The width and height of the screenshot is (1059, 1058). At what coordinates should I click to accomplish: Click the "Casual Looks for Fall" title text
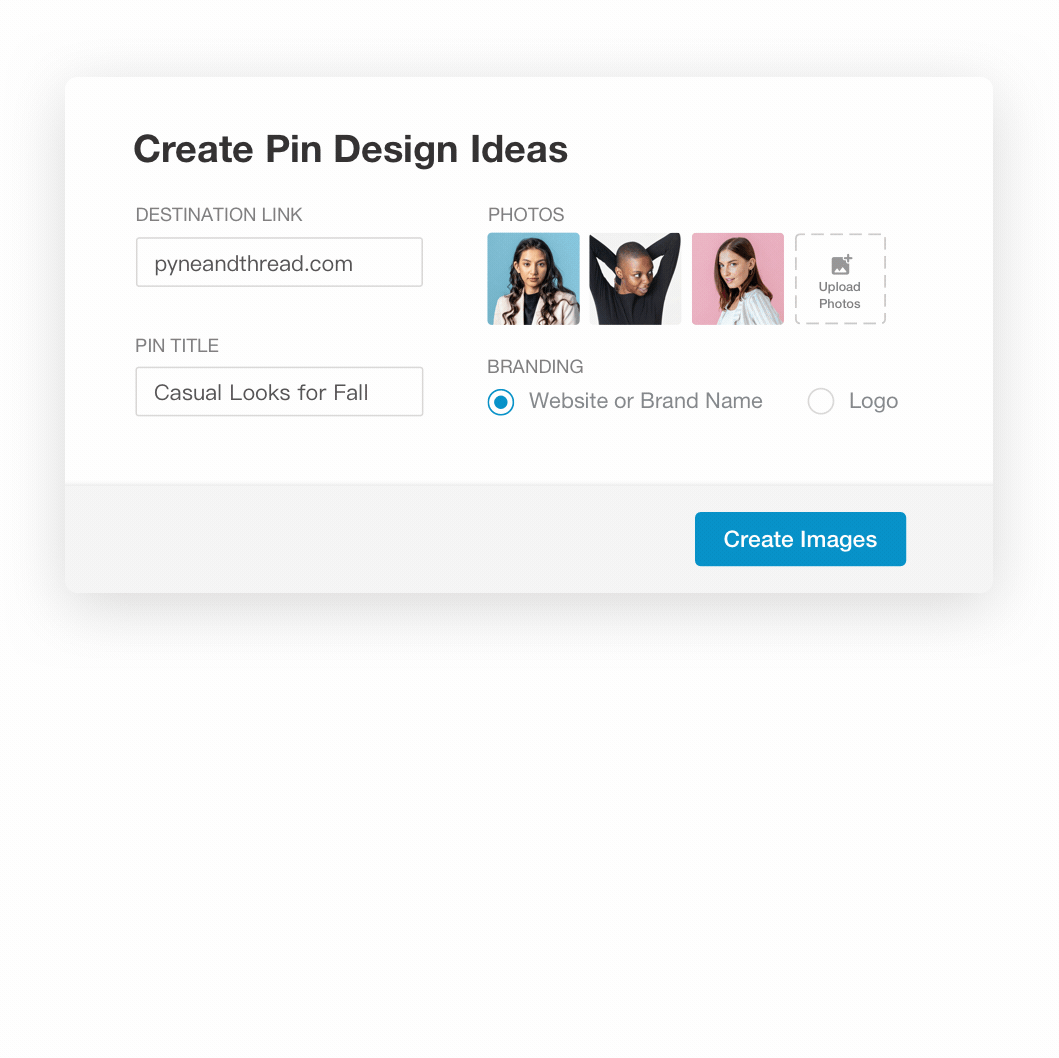[x=261, y=393]
